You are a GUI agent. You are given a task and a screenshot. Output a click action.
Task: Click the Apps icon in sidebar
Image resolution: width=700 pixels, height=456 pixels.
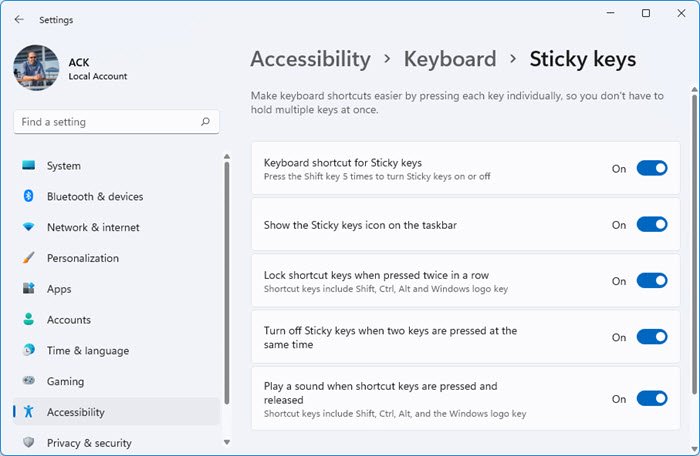pyautogui.click(x=28, y=289)
